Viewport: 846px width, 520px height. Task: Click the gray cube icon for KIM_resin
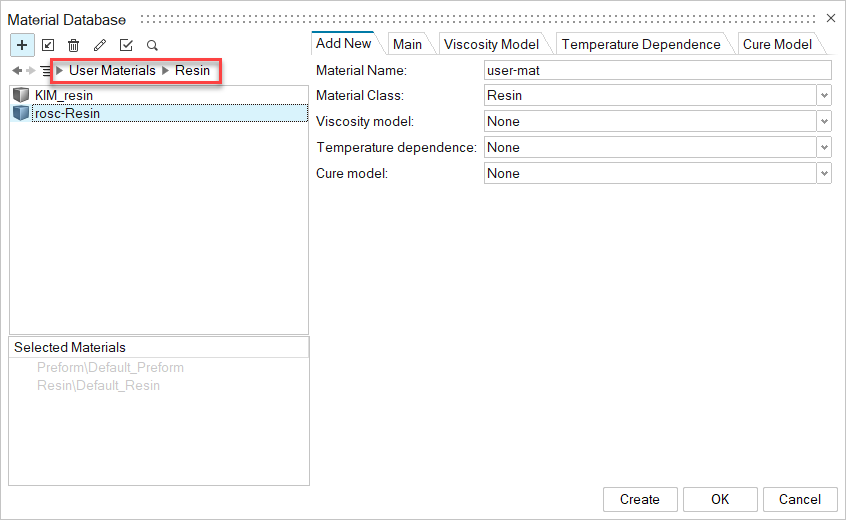[x=21, y=95]
